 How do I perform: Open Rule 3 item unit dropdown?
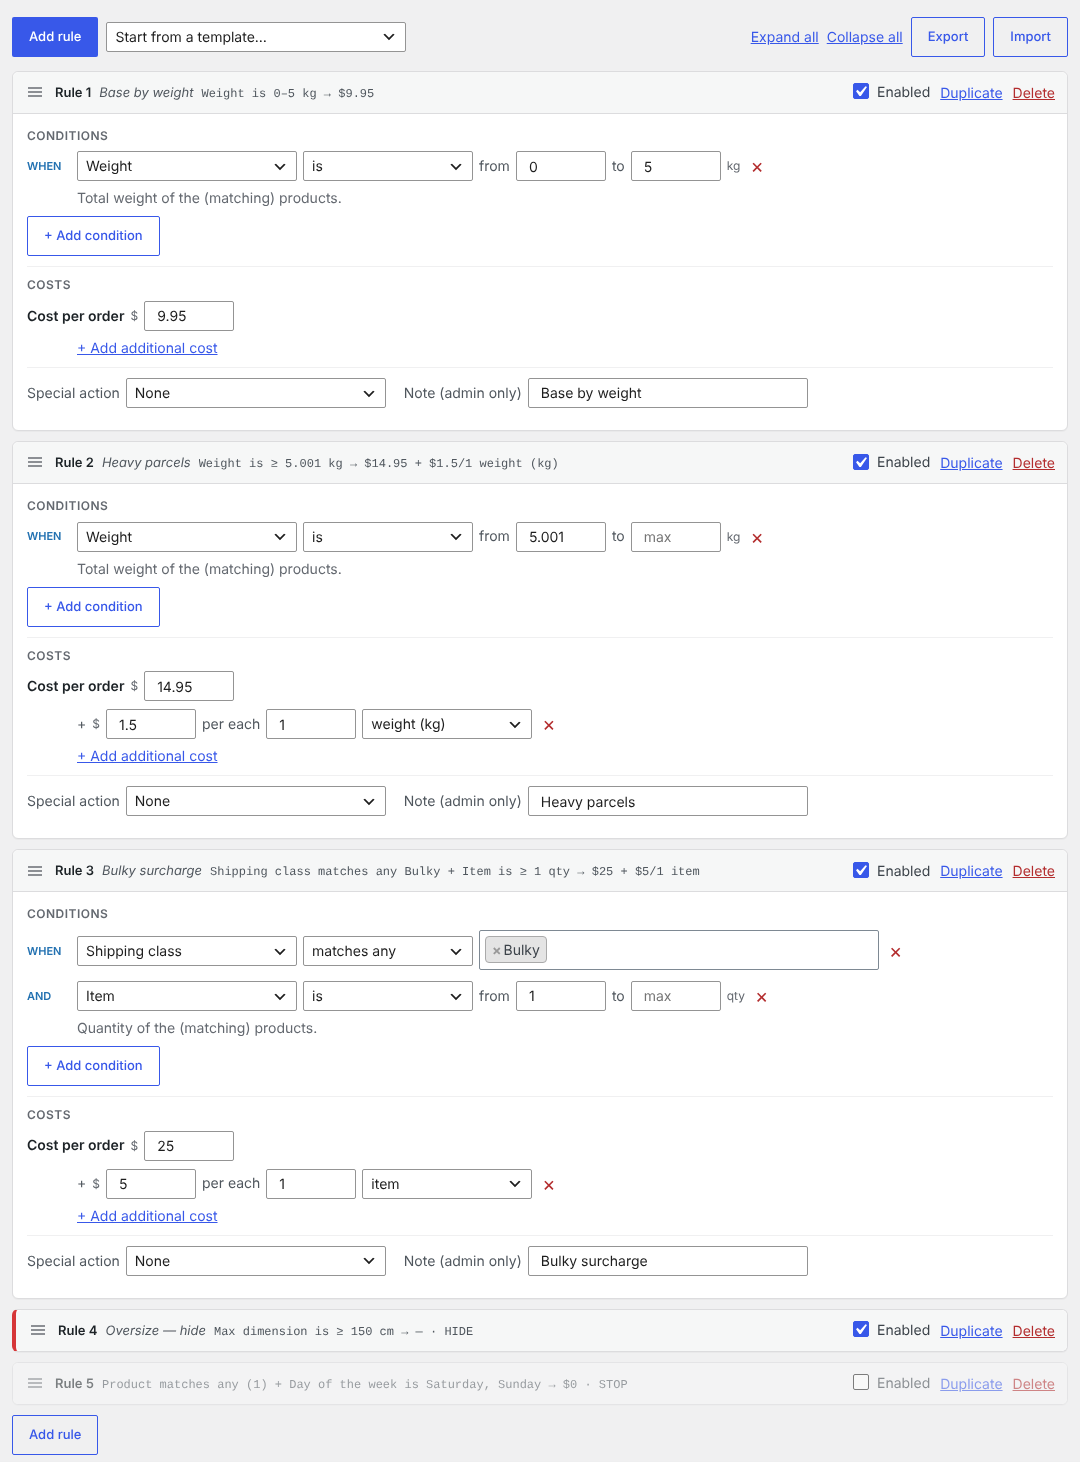click(447, 1184)
